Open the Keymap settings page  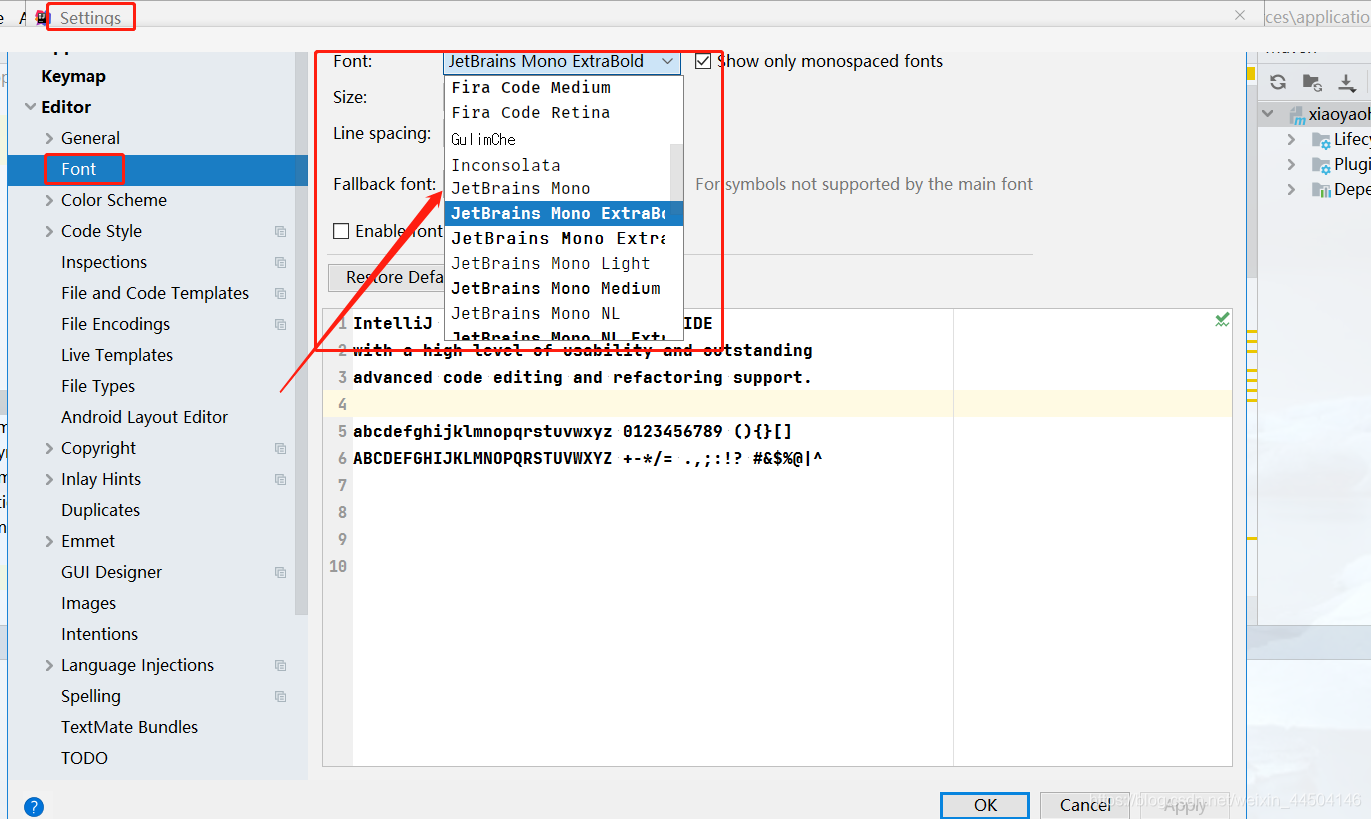[73, 76]
